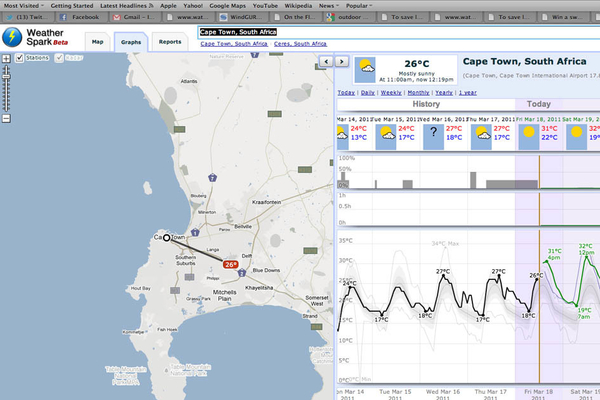Click the Weekly view link
600x400 pixels.
click(391, 93)
